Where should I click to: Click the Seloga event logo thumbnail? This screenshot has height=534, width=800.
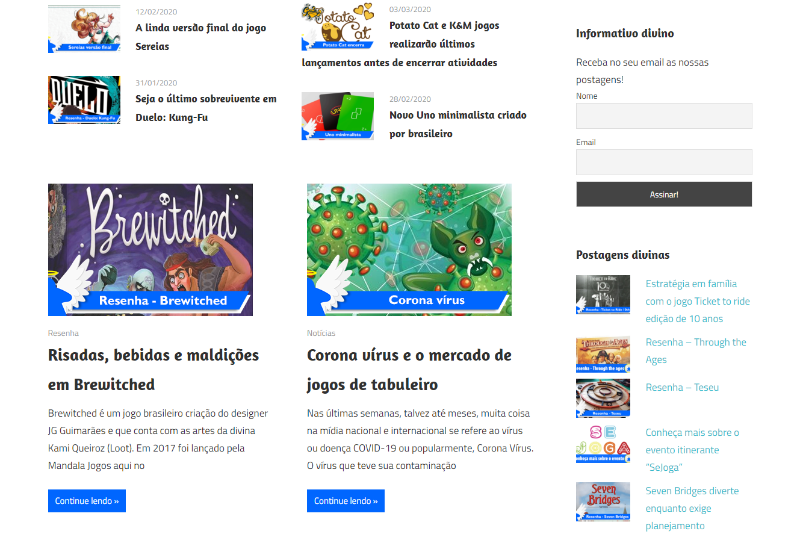(603, 444)
